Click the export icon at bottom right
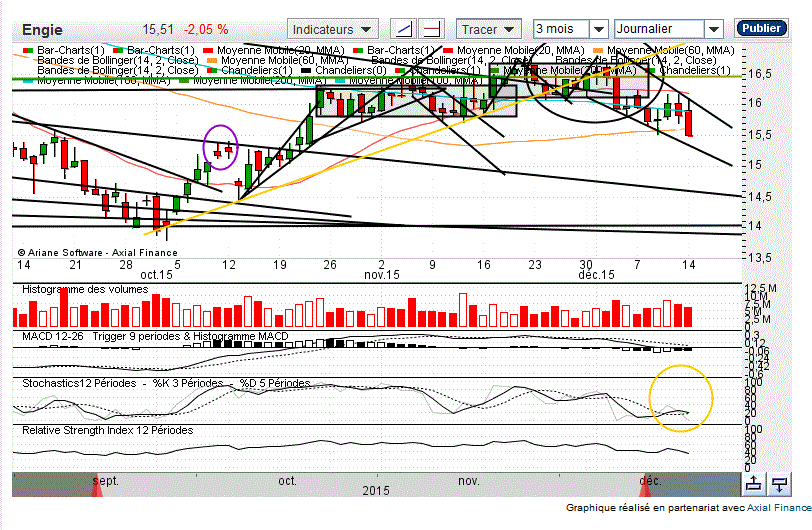This screenshot has width=812, height=530. [779, 484]
